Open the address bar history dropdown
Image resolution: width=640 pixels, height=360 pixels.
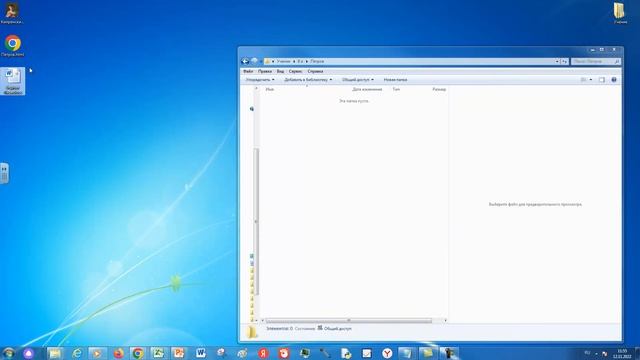coord(557,61)
